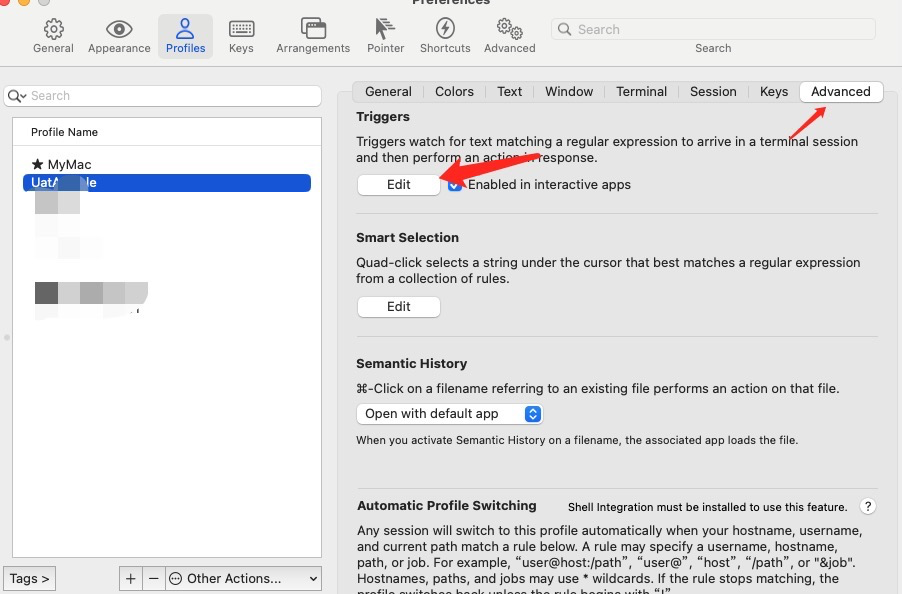Click the help question mark for Automatic Profile Switching

[x=867, y=506]
